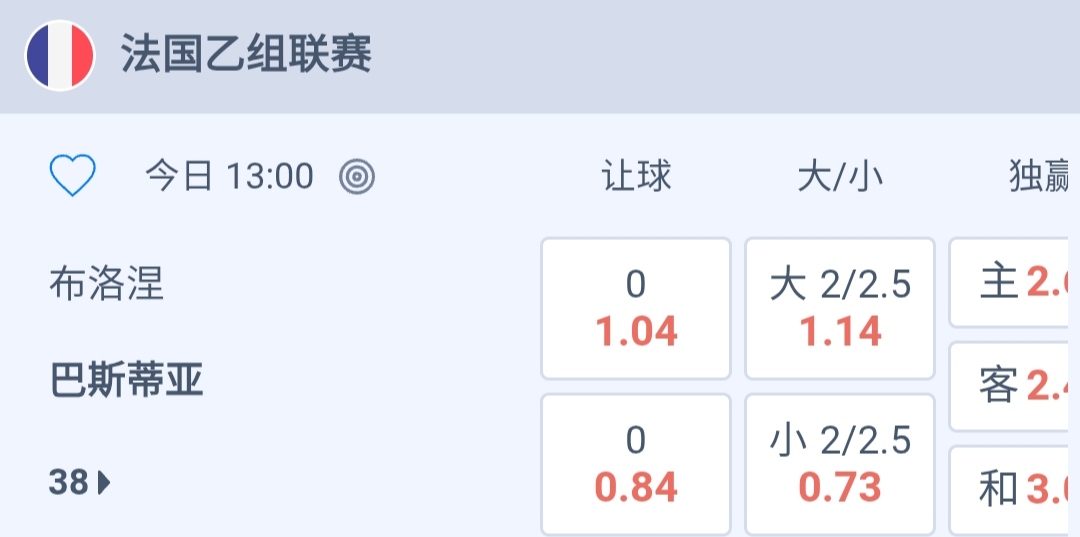This screenshot has height=537, width=1080.
Task: Bet on 小 2/2.5 at 0.73
Action: [840, 464]
